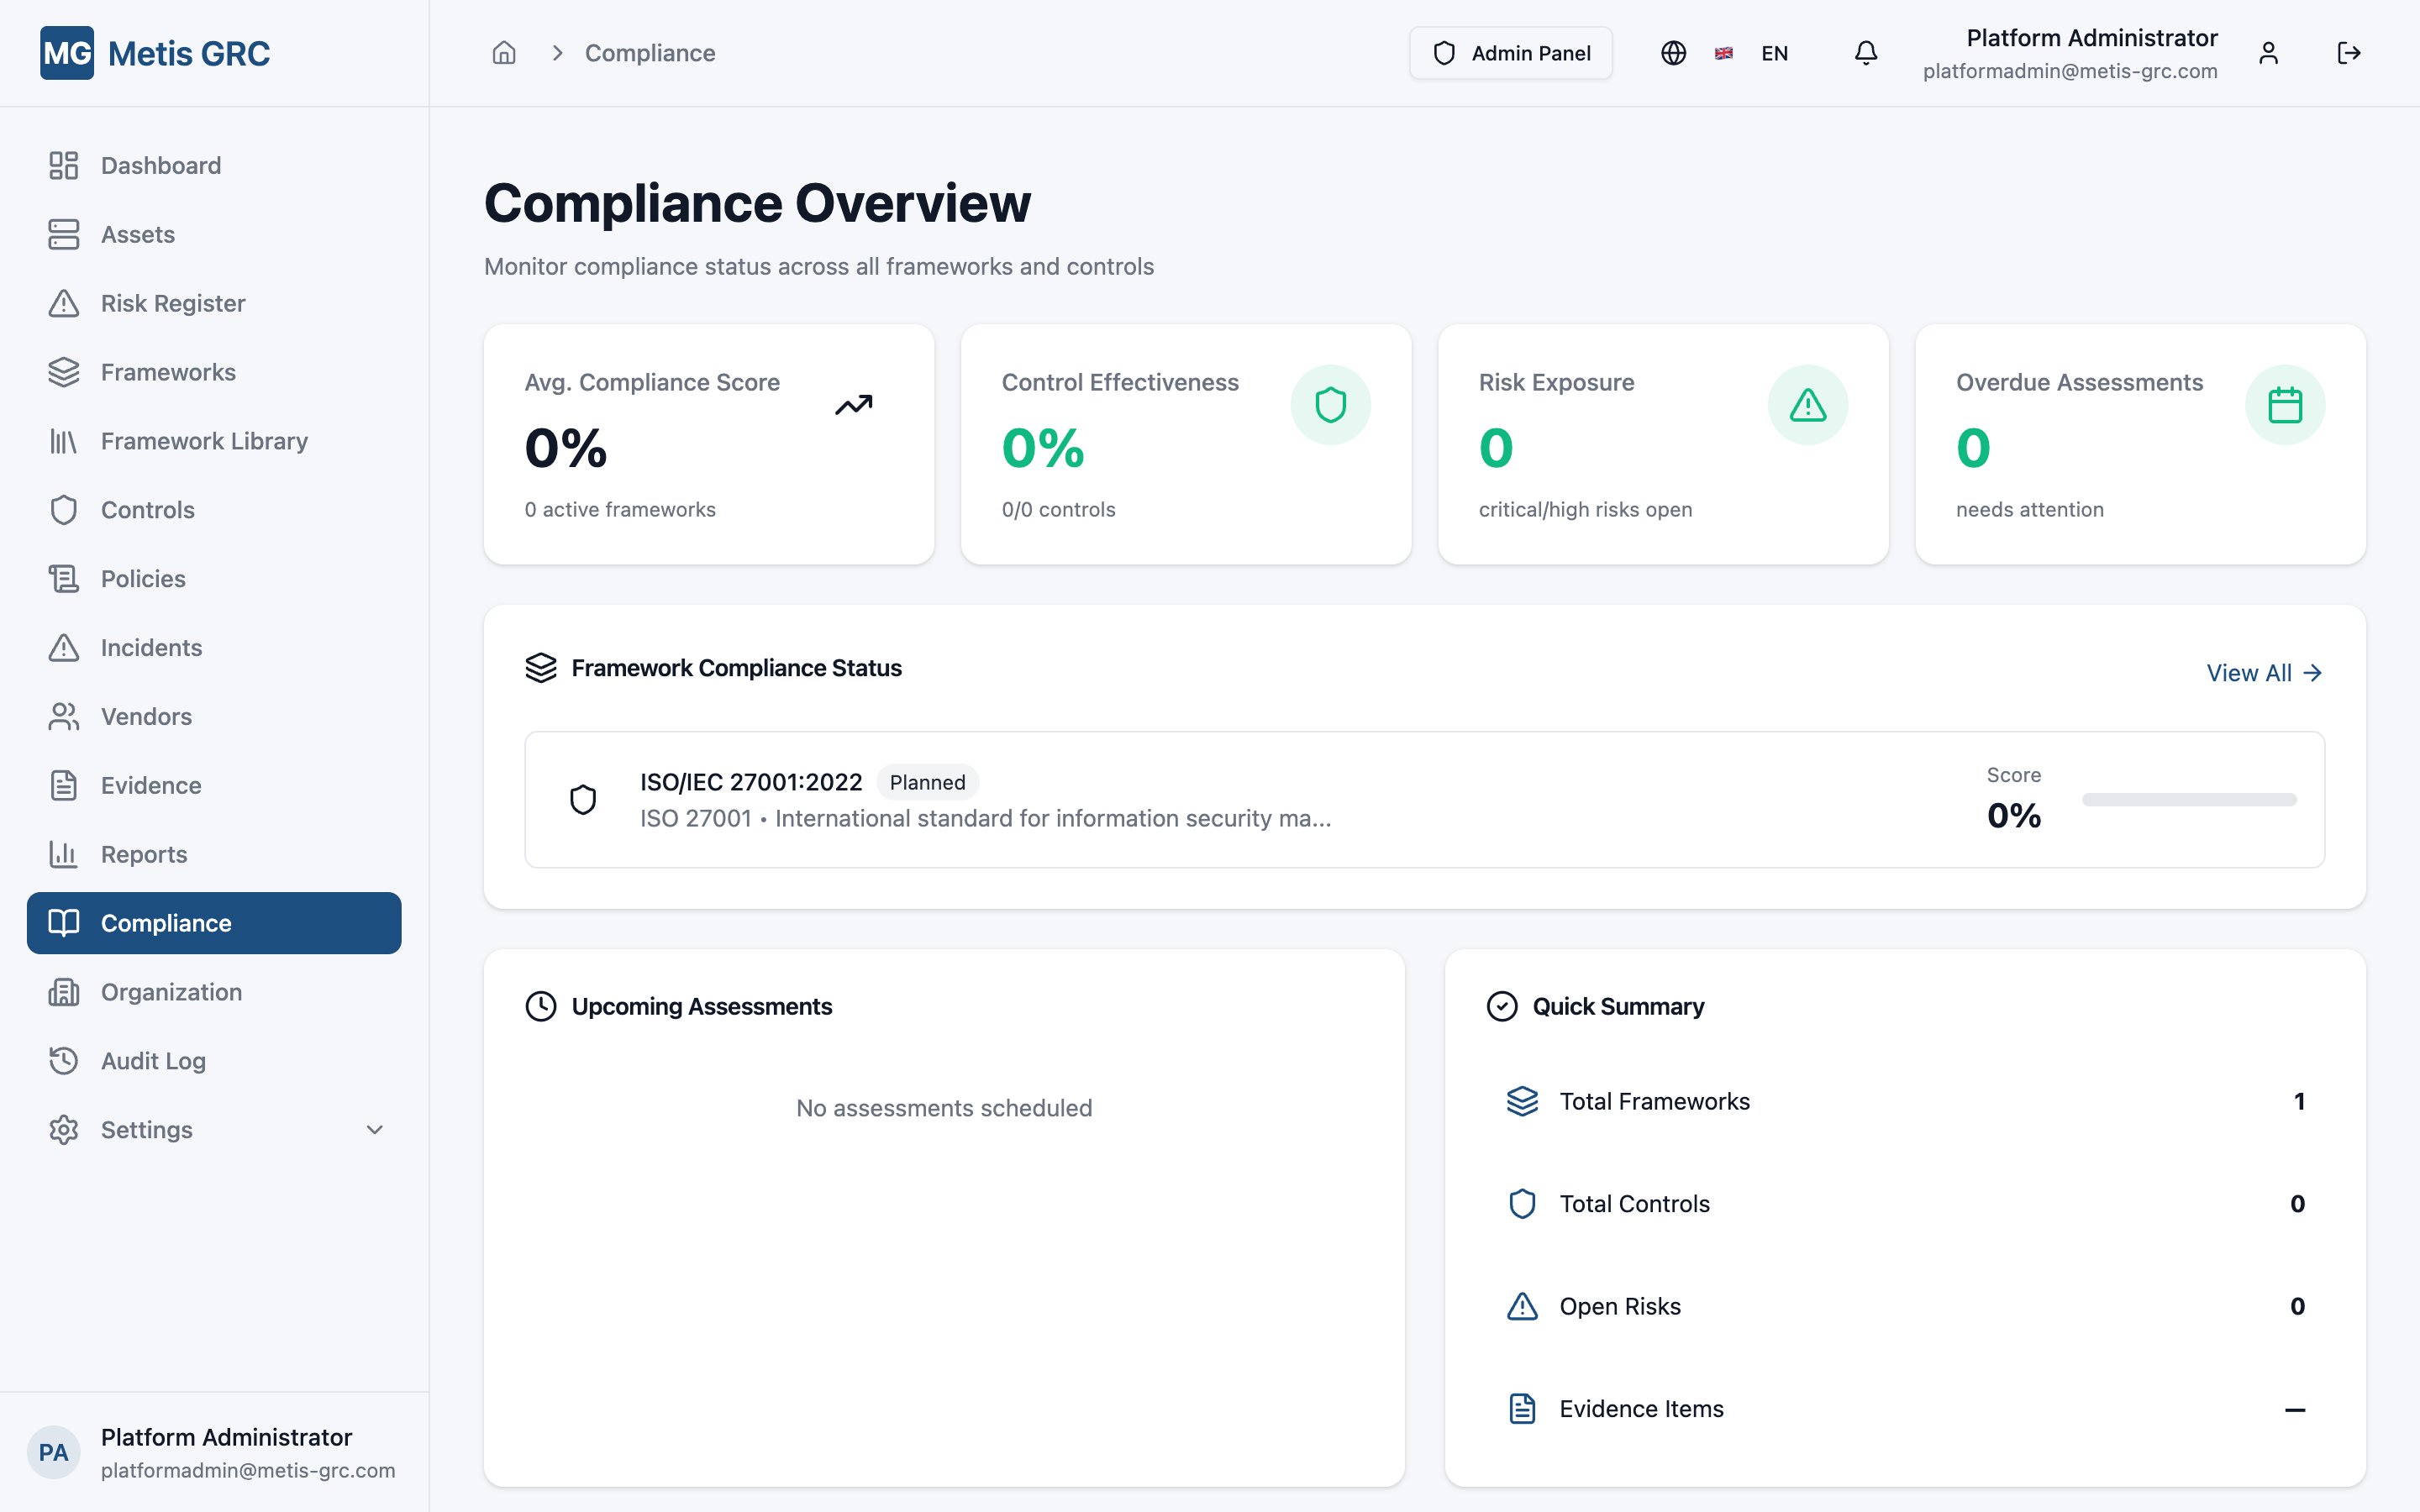Open the Admin Panel
The image size is (2420, 1512).
[1510, 53]
